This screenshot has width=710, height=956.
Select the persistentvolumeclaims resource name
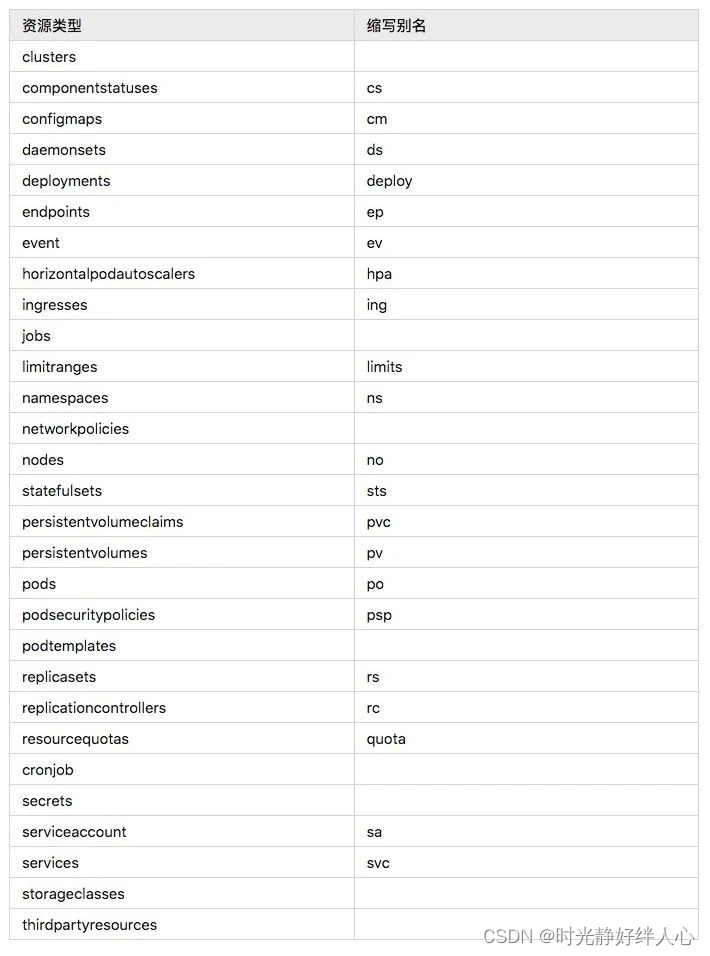pos(103,522)
